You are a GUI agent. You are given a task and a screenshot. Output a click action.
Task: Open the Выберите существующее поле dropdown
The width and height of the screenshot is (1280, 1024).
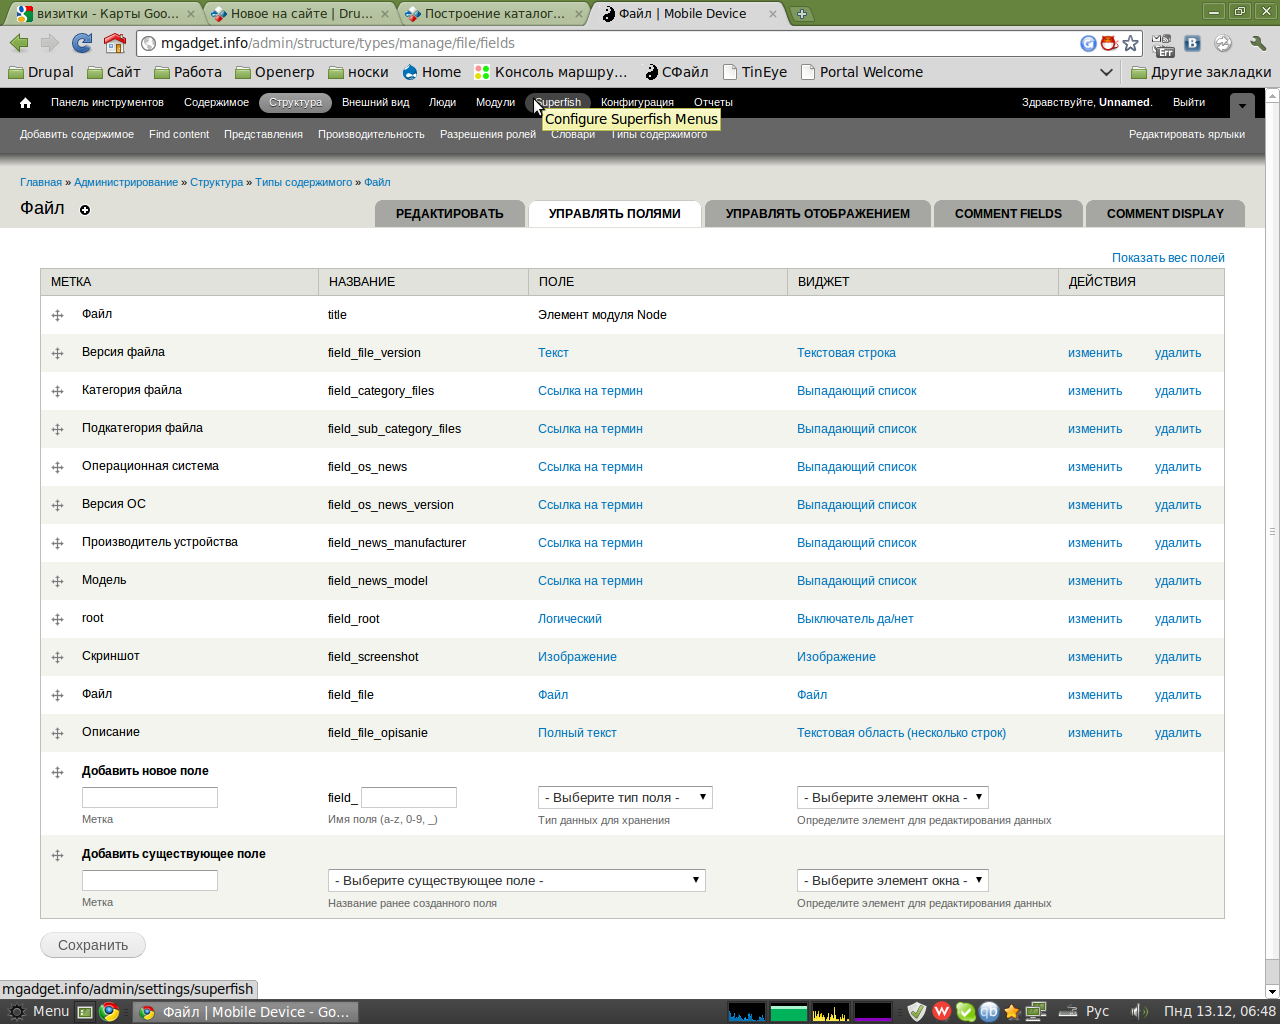pyautogui.click(x=516, y=881)
